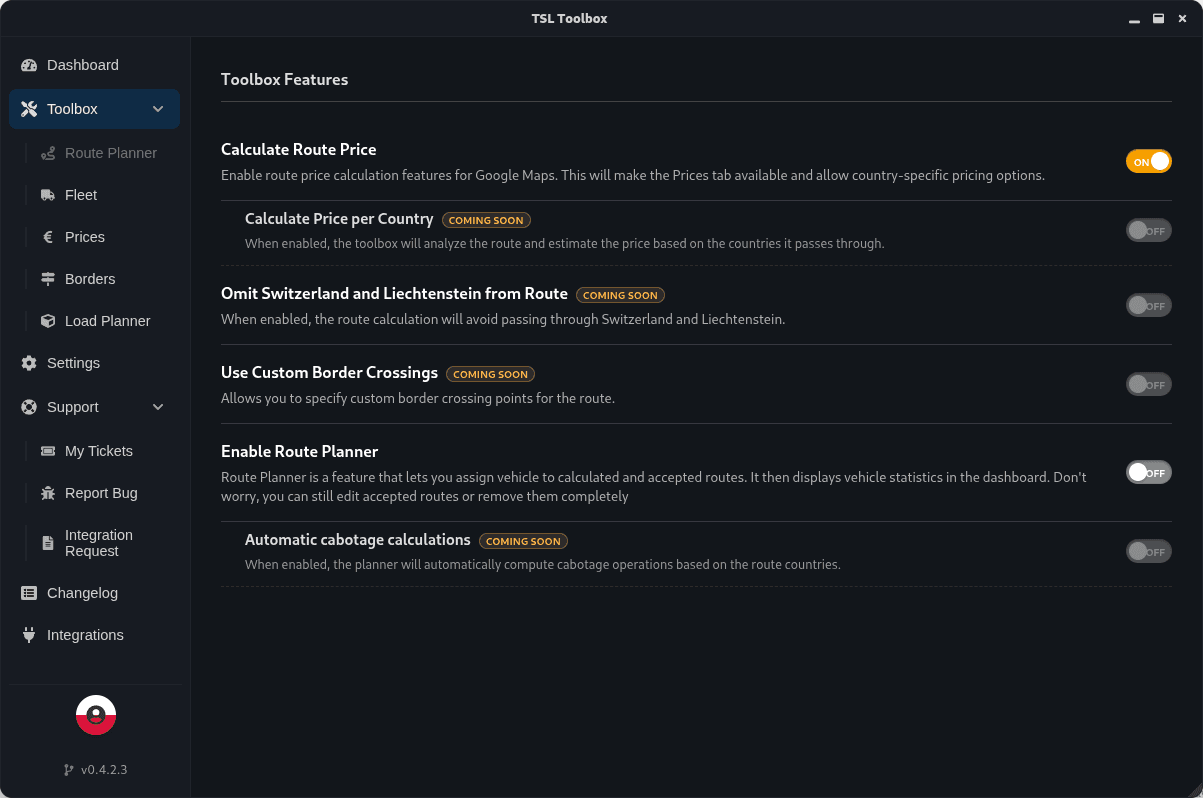Click the Toolbox wrench icon
Screen dimensions: 1203x798
[x=29, y=109]
